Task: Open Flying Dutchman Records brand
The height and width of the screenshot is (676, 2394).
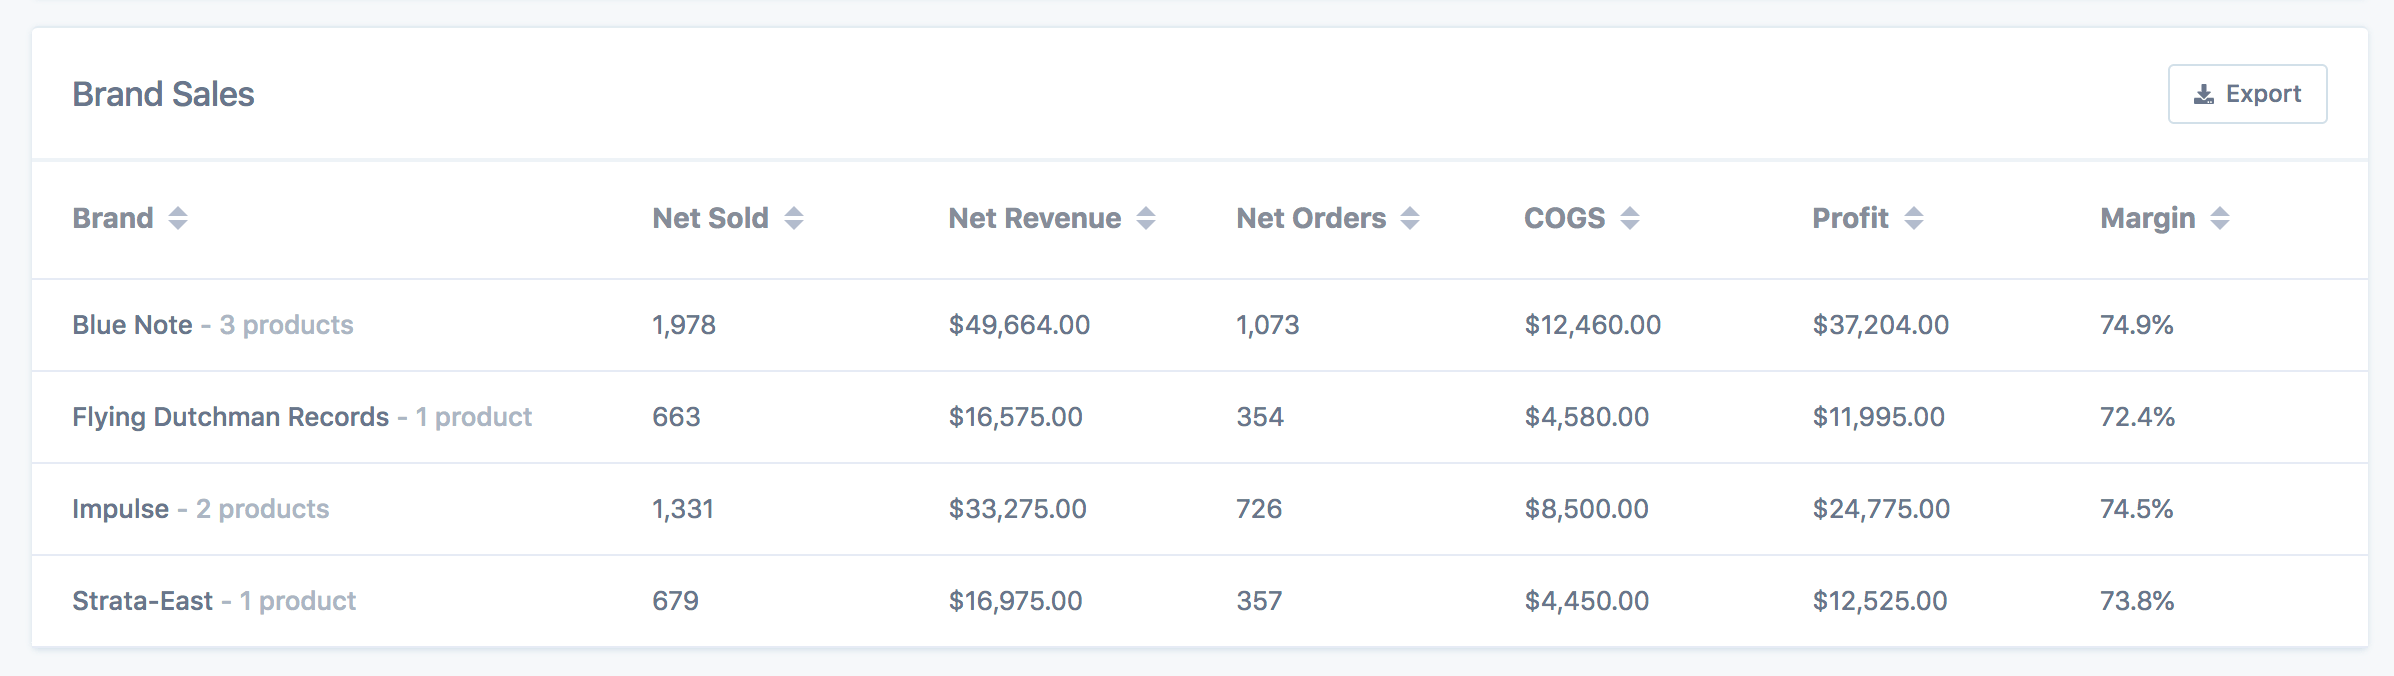Action: coord(230,417)
